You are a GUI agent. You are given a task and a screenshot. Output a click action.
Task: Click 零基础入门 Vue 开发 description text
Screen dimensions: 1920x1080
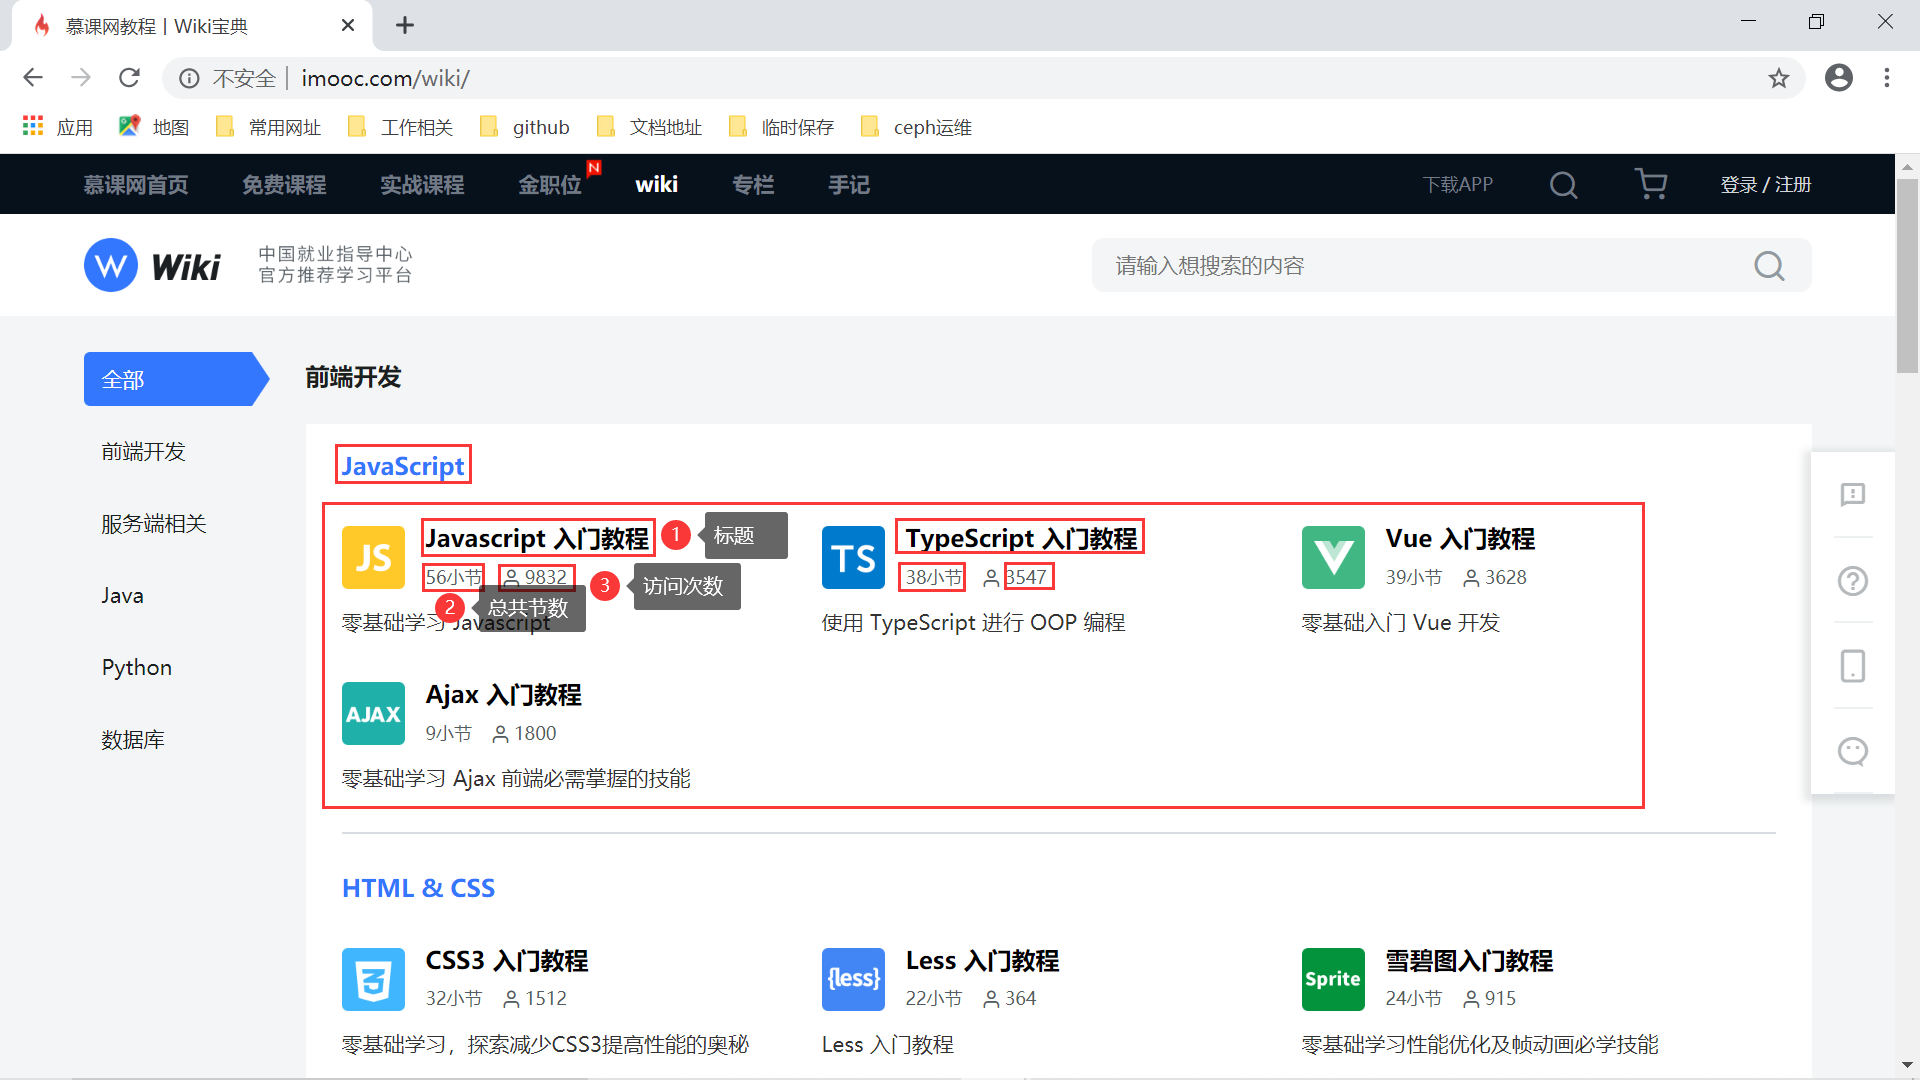pyautogui.click(x=1400, y=622)
